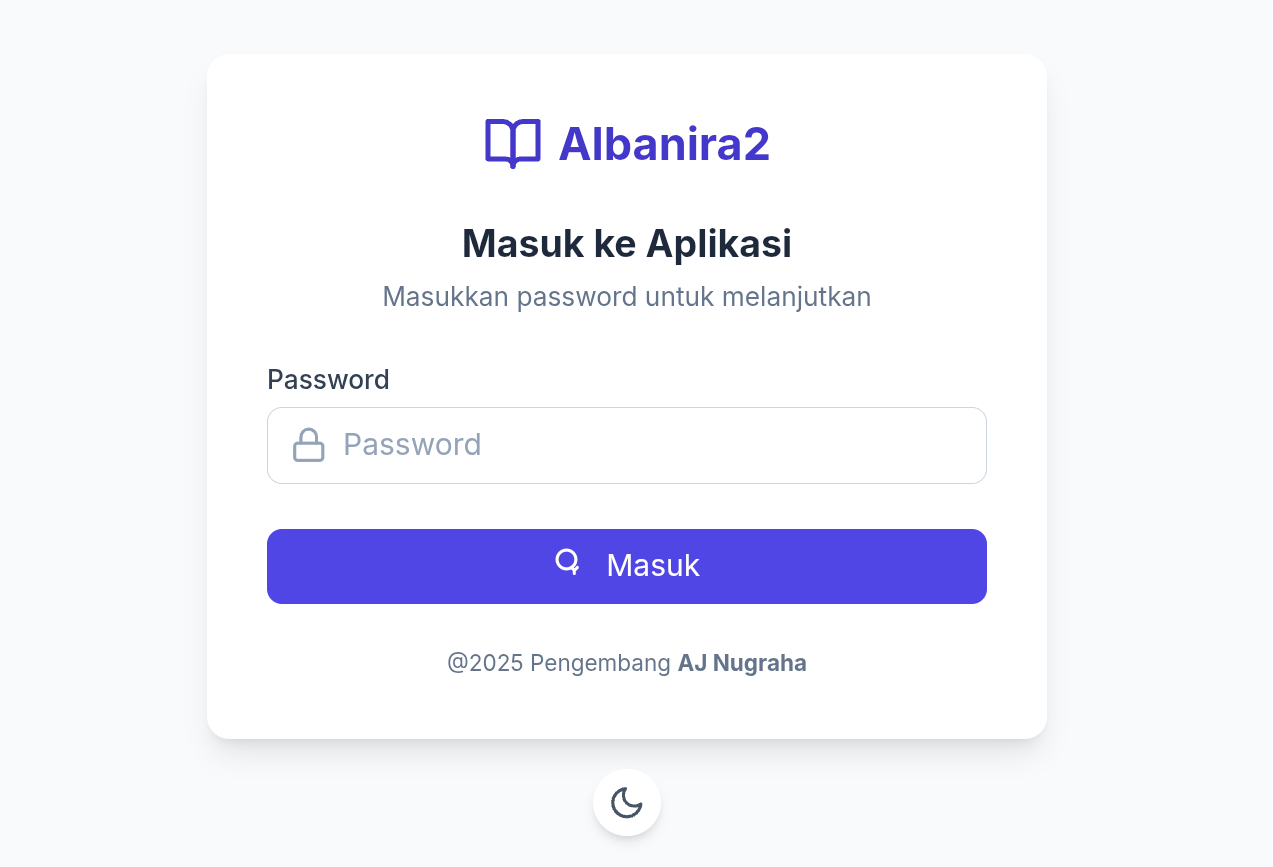The width and height of the screenshot is (1273, 867).
Task: Click the Password field label
Action: click(x=328, y=379)
